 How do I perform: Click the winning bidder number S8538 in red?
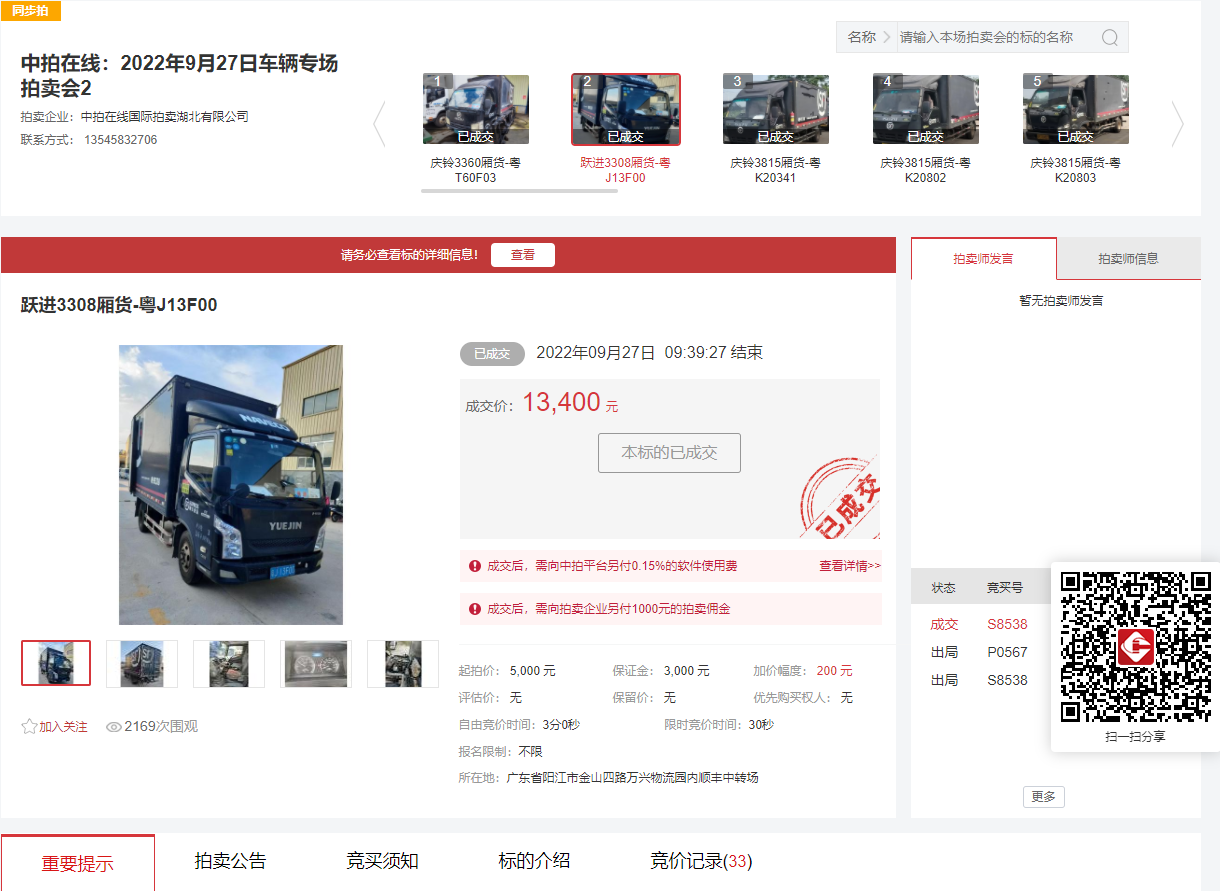[x=1007, y=624]
